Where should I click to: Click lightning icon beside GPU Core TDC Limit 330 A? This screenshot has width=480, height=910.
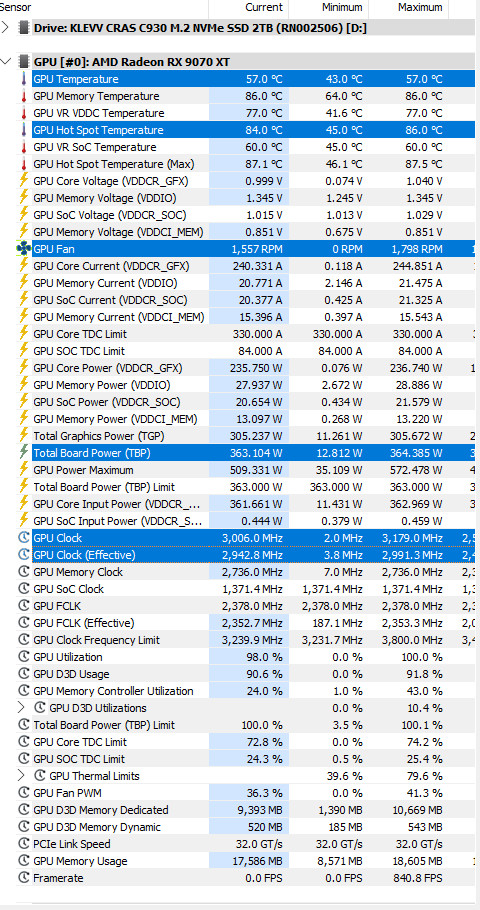coord(24,334)
